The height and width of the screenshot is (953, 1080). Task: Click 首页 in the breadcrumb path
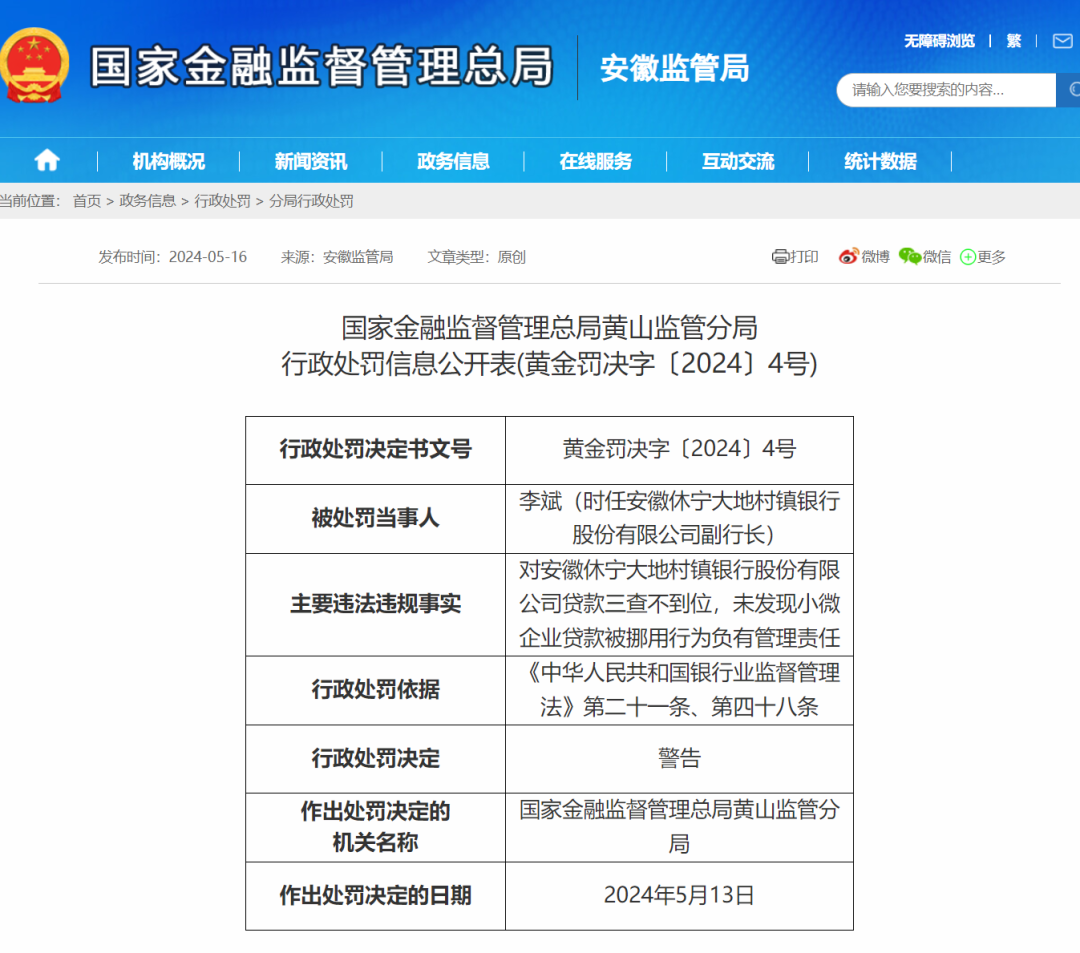(87, 201)
